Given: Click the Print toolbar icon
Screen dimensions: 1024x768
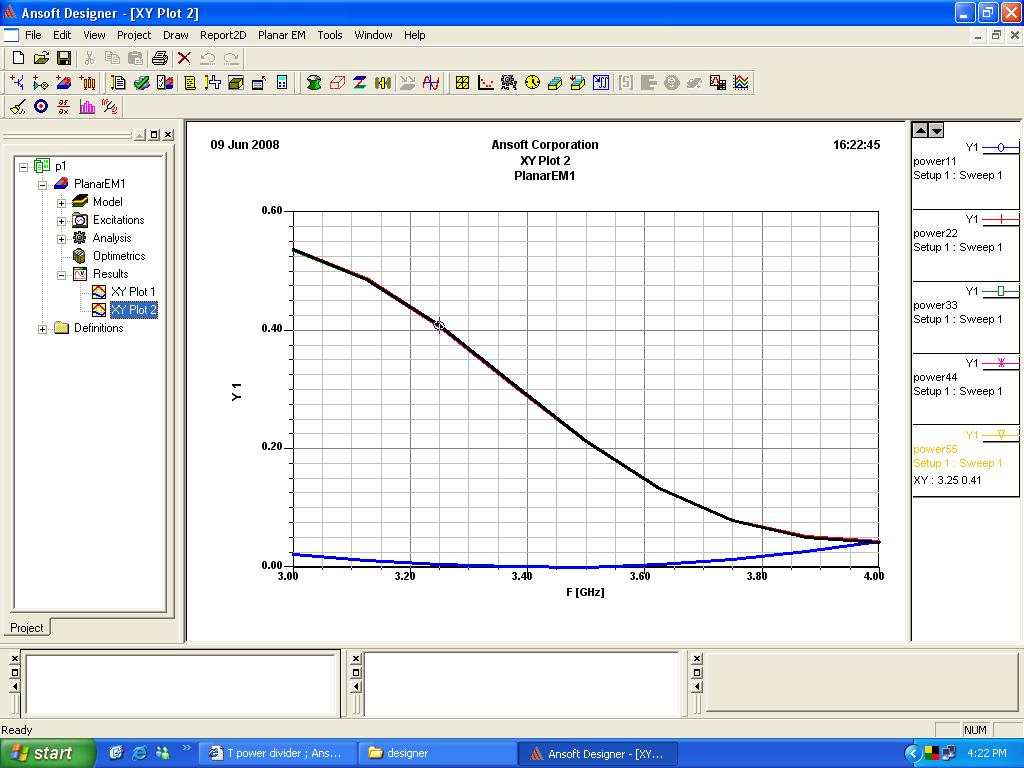Looking at the screenshot, I should click(159, 59).
